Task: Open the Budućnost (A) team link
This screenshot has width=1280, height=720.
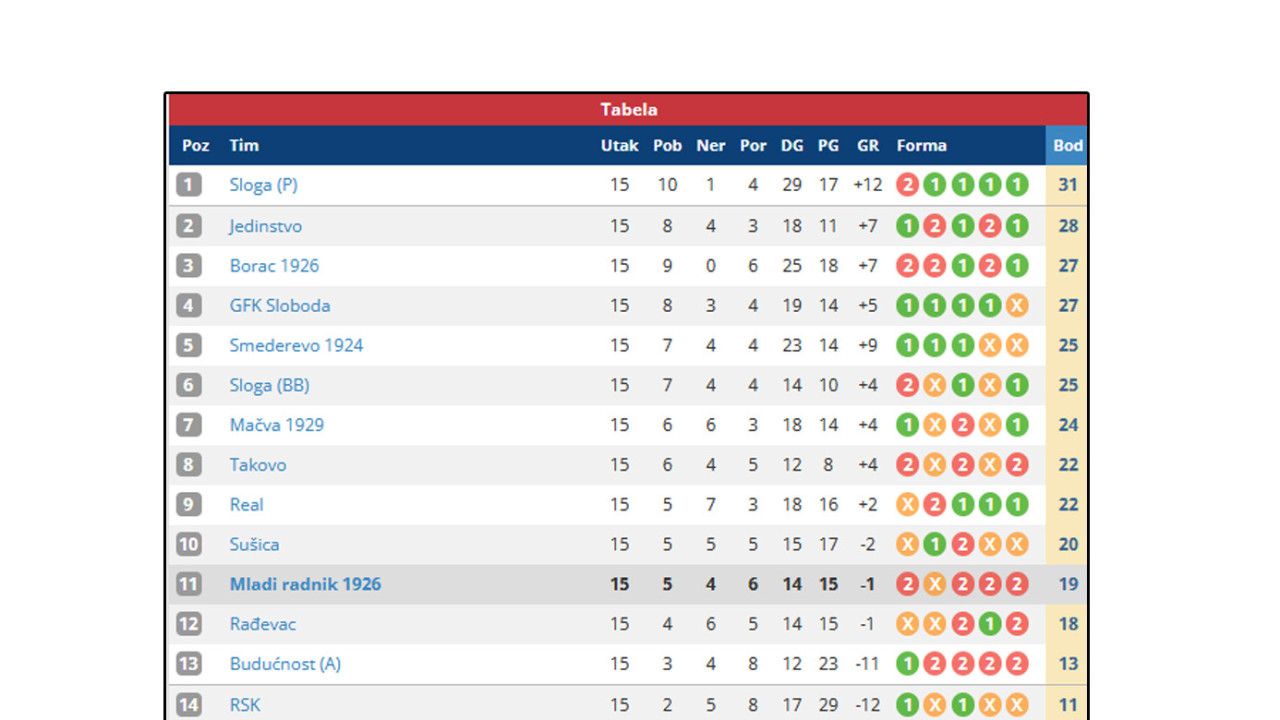Action: [285, 664]
